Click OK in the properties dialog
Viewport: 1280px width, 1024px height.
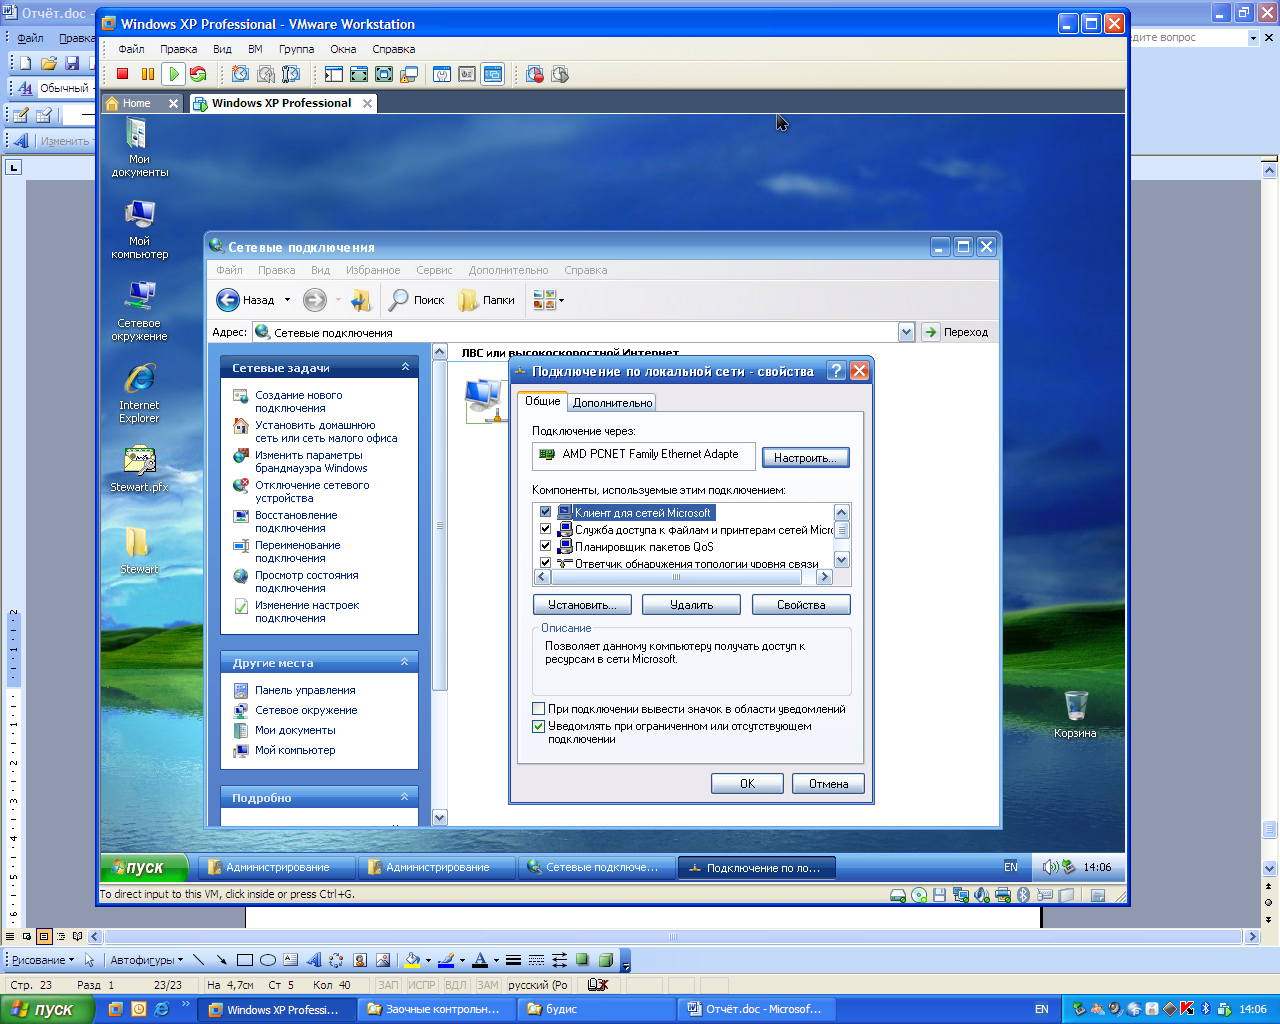pos(747,784)
